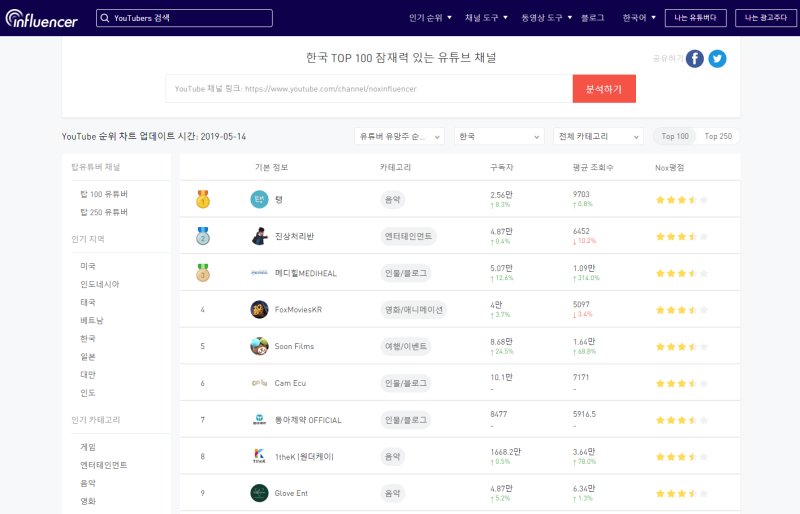
Task: Open the 한국어 language dropdown
Action: pyautogui.click(x=639, y=18)
